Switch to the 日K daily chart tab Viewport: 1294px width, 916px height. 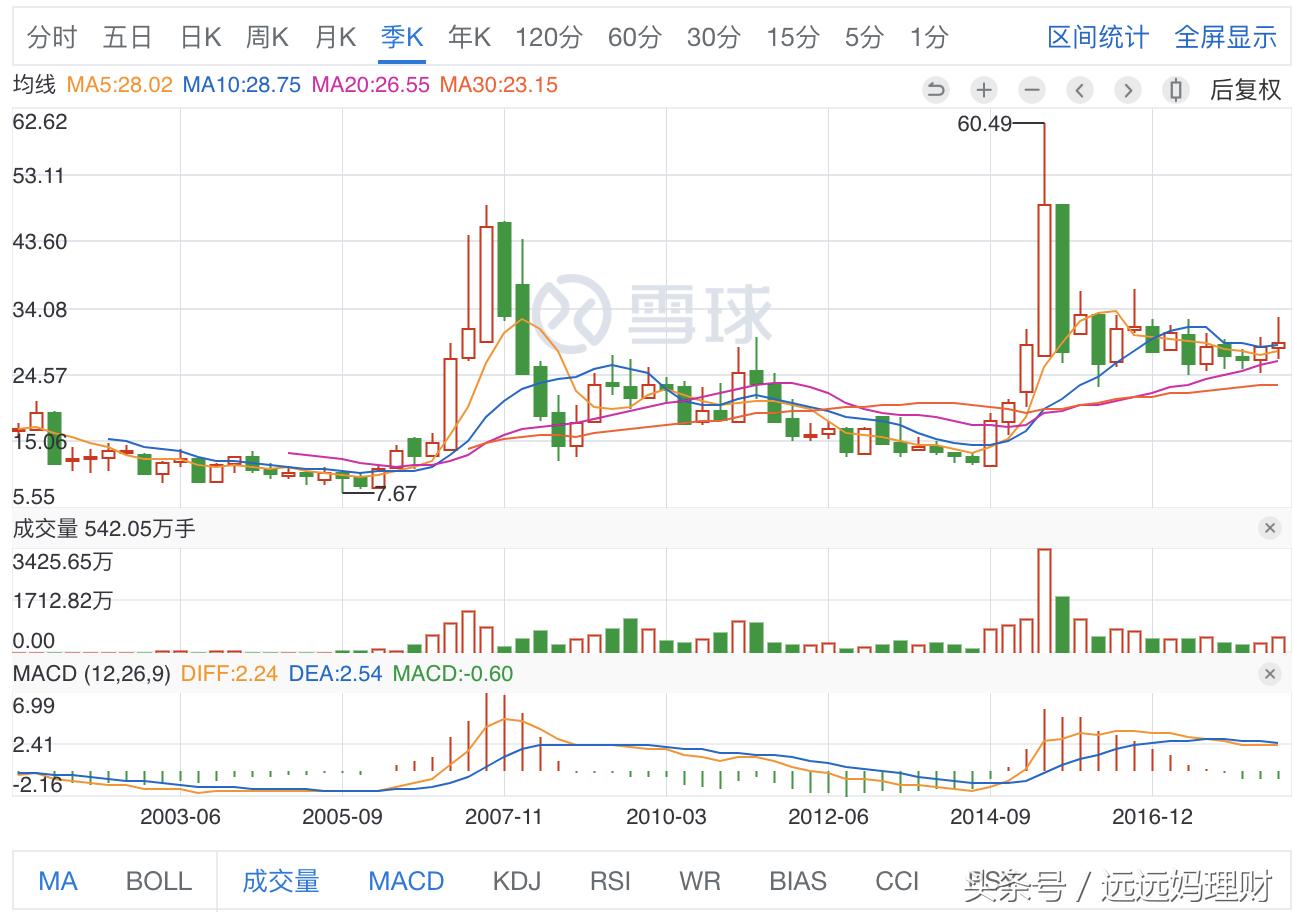pos(200,36)
